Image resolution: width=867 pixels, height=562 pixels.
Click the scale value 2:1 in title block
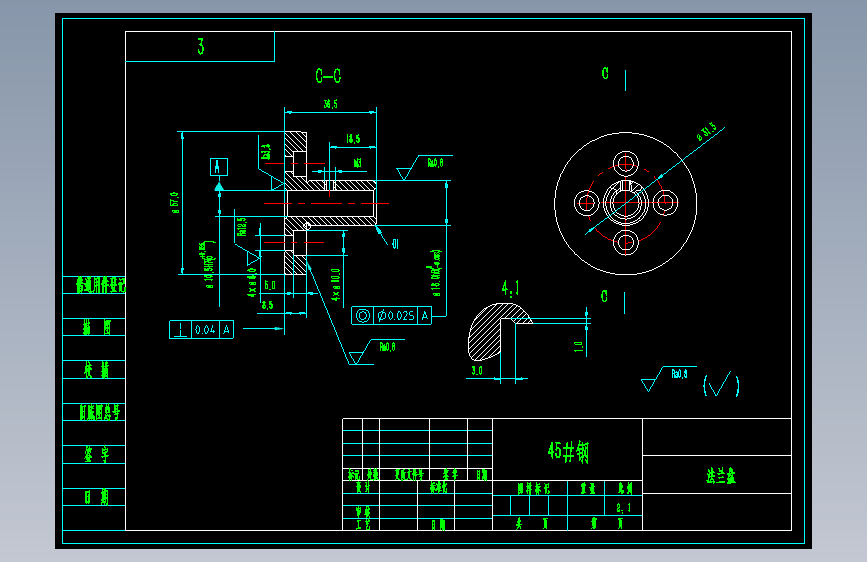[623, 507]
